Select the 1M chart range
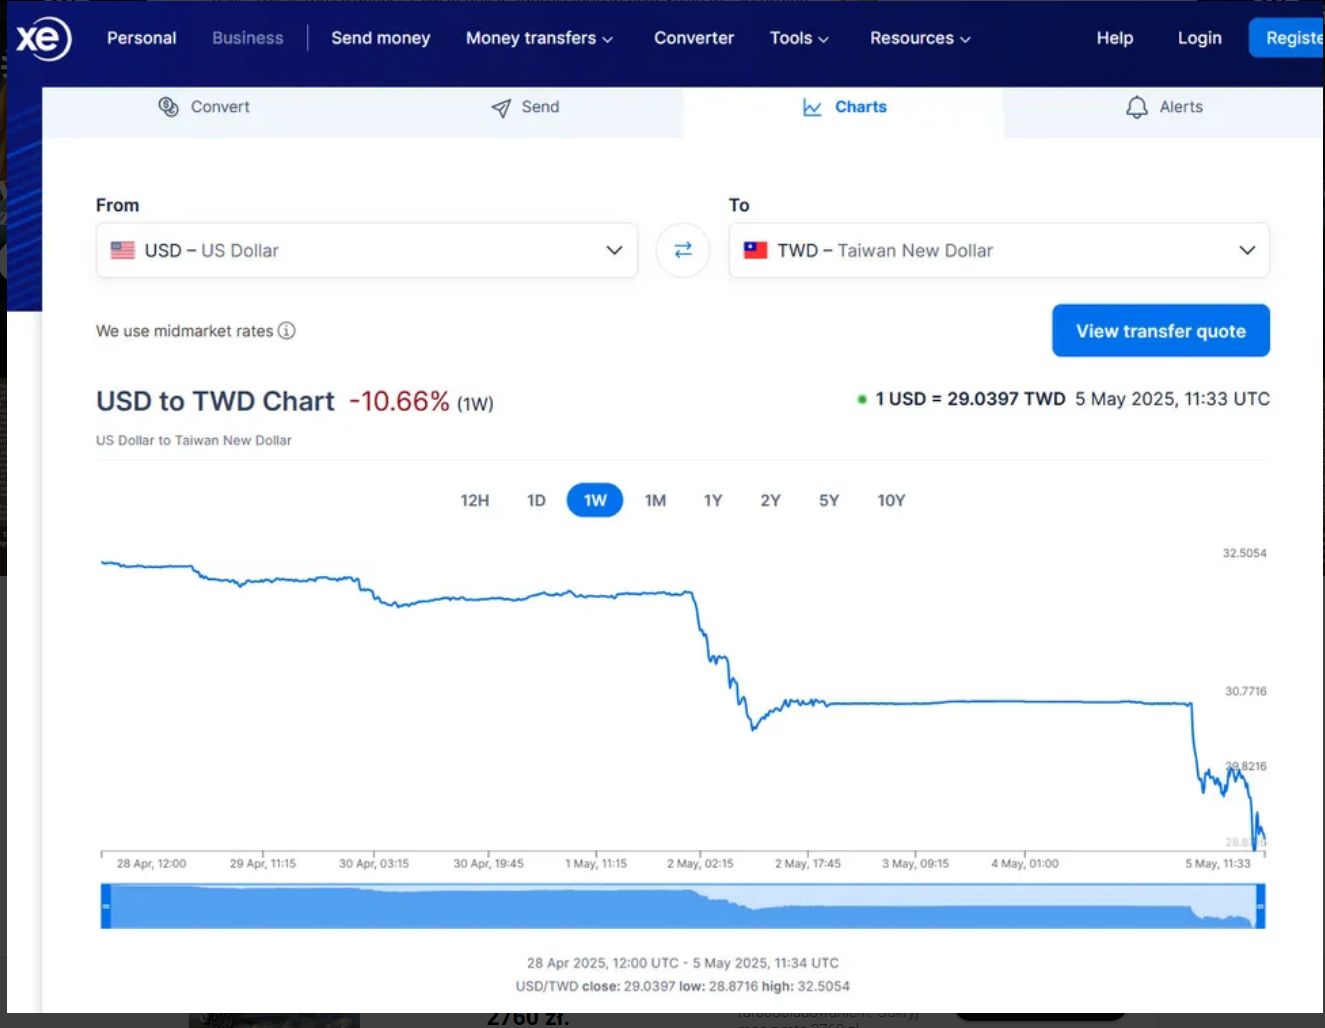Image resolution: width=1325 pixels, height=1028 pixels. point(655,500)
